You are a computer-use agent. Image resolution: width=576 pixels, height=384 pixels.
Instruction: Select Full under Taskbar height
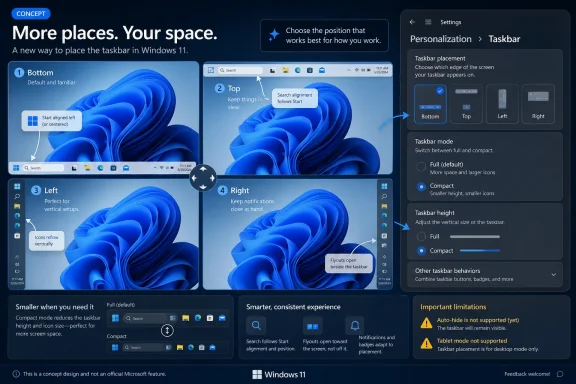(x=421, y=236)
